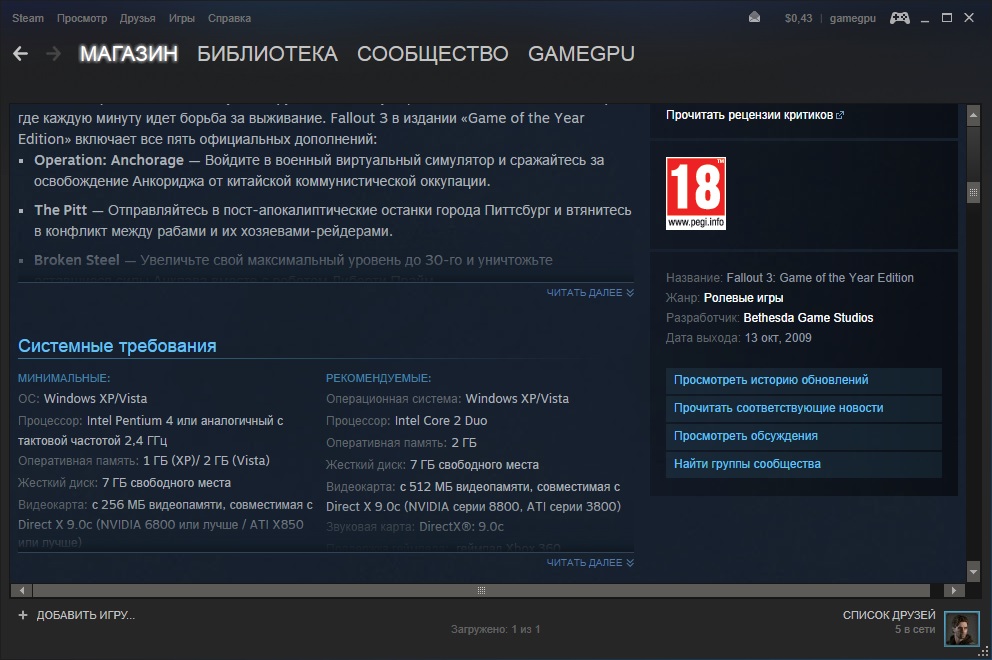Click the Системные требования heading
Viewport: 992px width, 660px height.
pos(117,346)
